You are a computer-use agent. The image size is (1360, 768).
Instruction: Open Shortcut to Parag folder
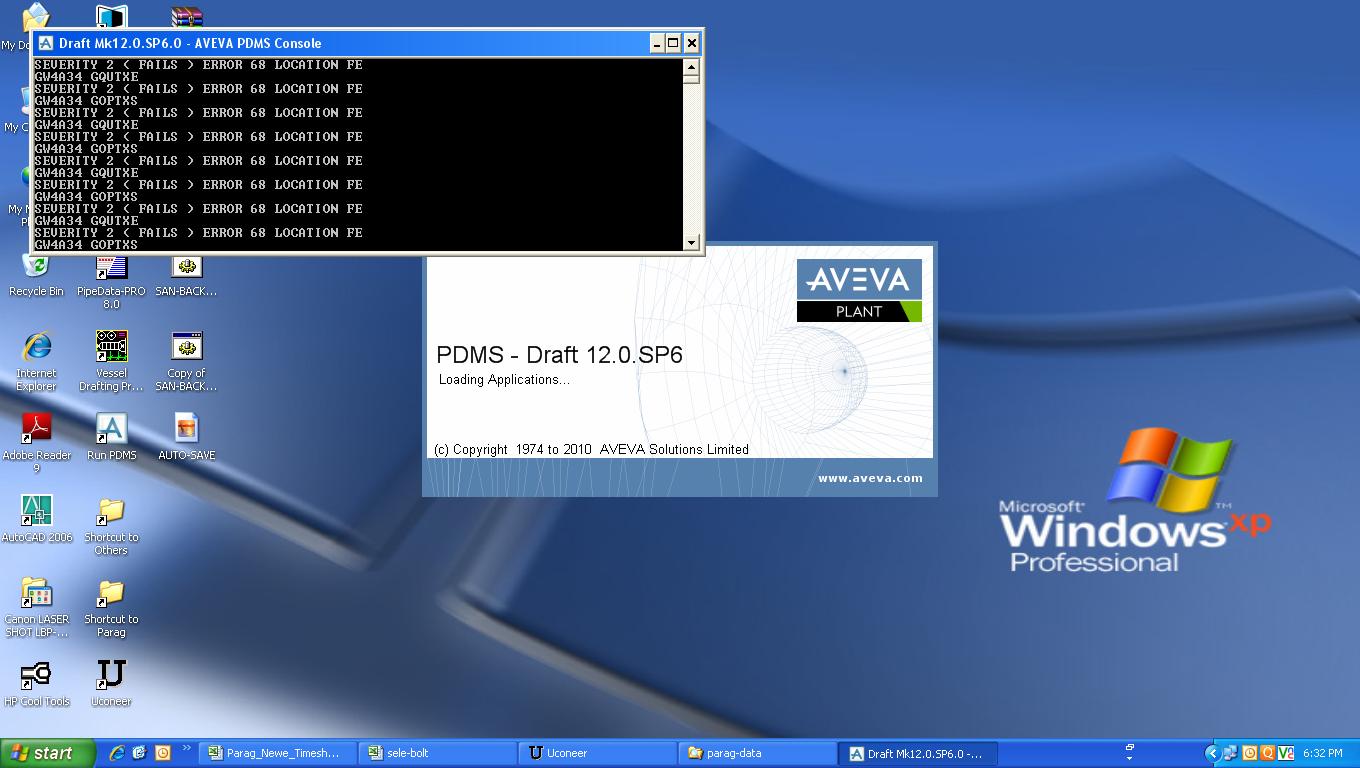(111, 608)
